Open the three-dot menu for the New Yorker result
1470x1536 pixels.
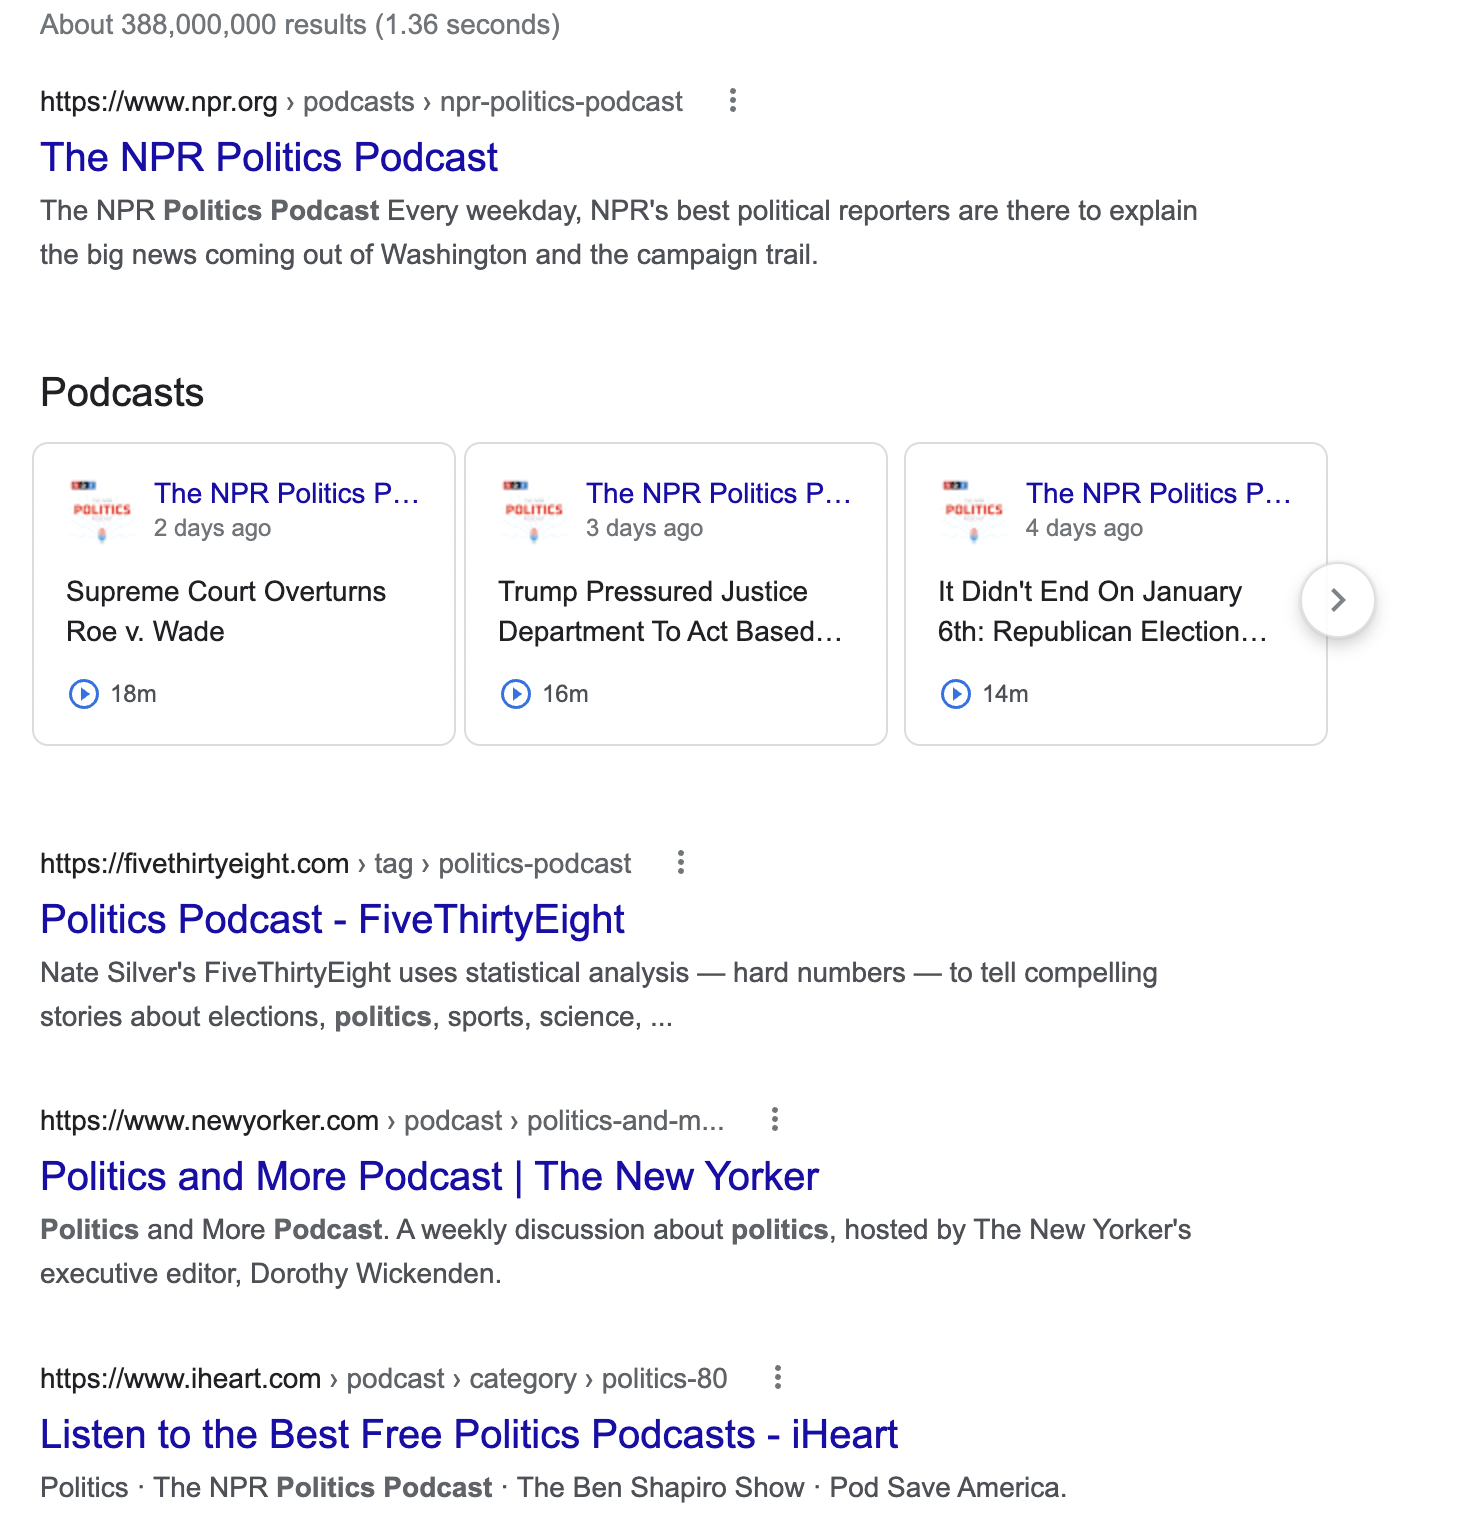click(773, 1120)
